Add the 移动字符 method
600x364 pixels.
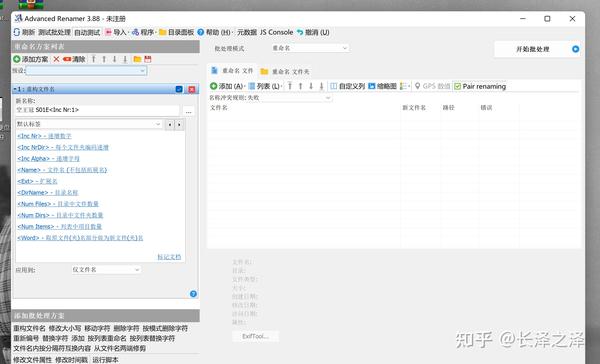97,328
